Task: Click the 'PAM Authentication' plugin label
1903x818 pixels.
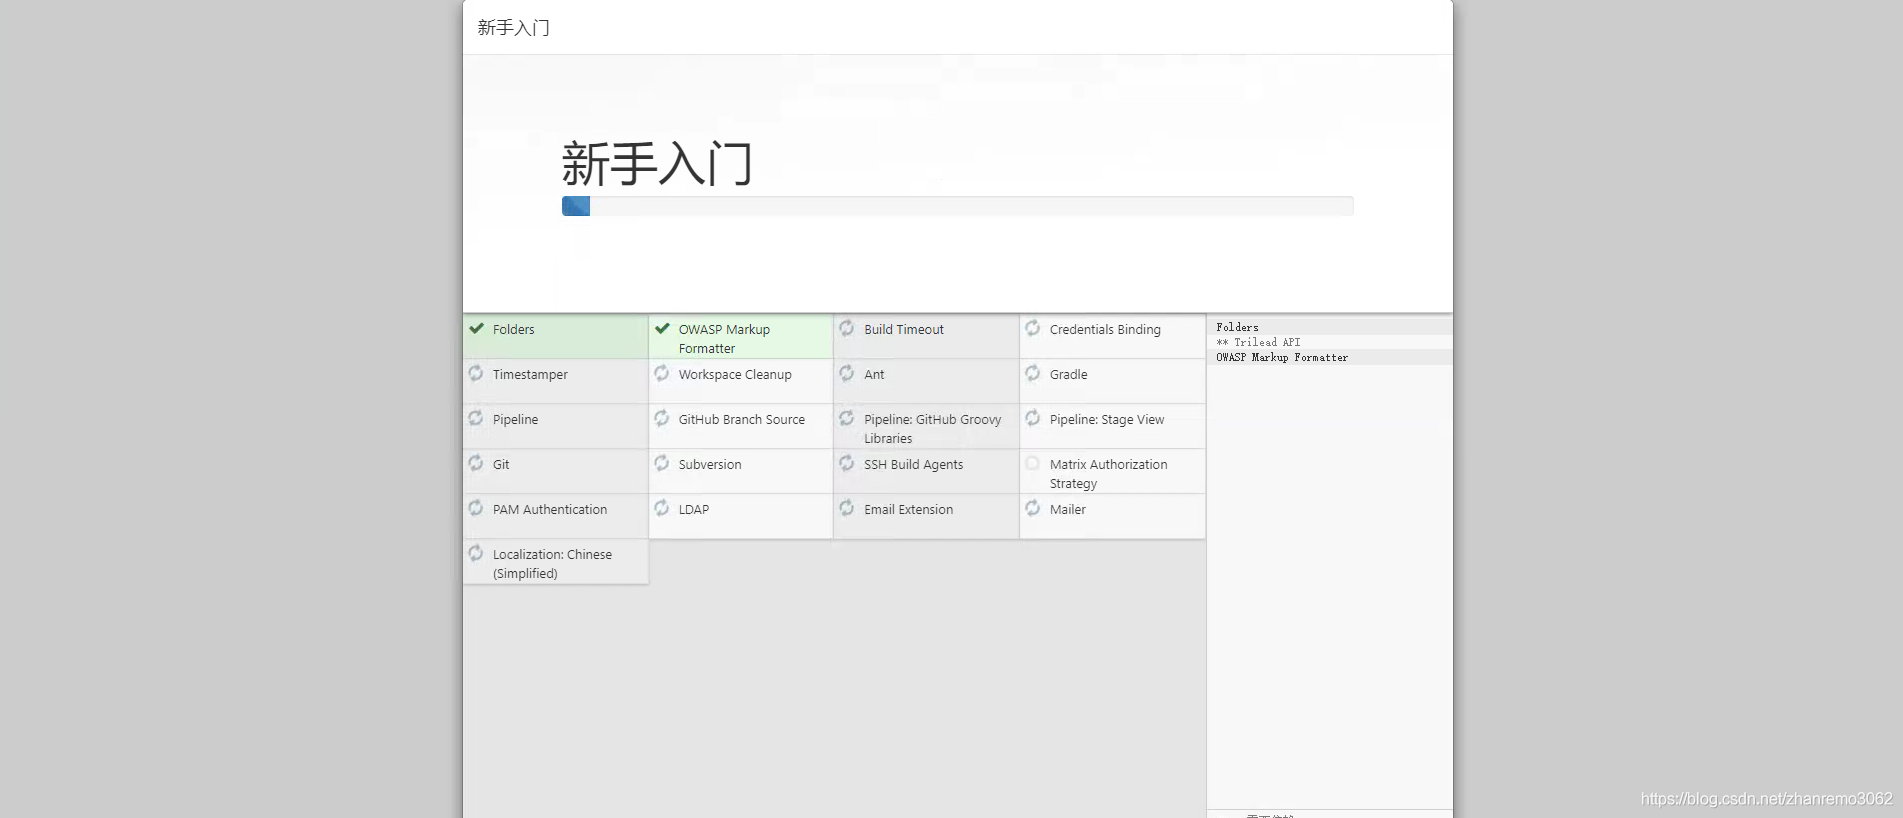Action: (x=550, y=510)
